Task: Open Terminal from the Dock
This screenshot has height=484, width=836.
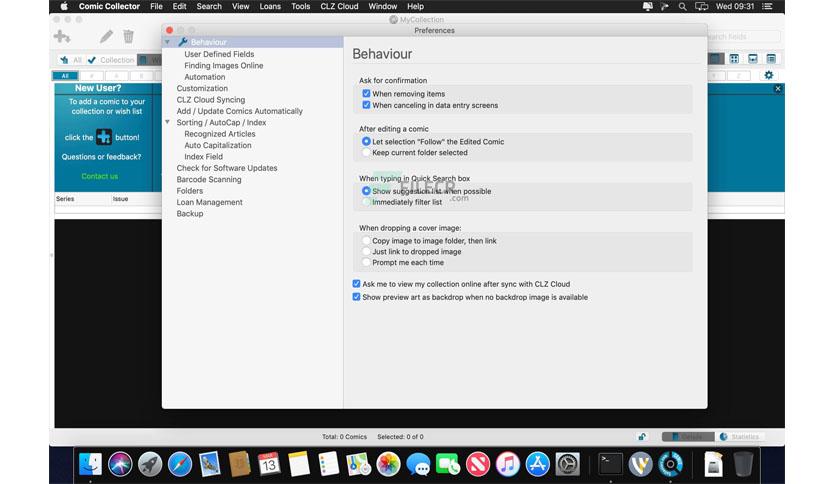Action: click(x=610, y=464)
